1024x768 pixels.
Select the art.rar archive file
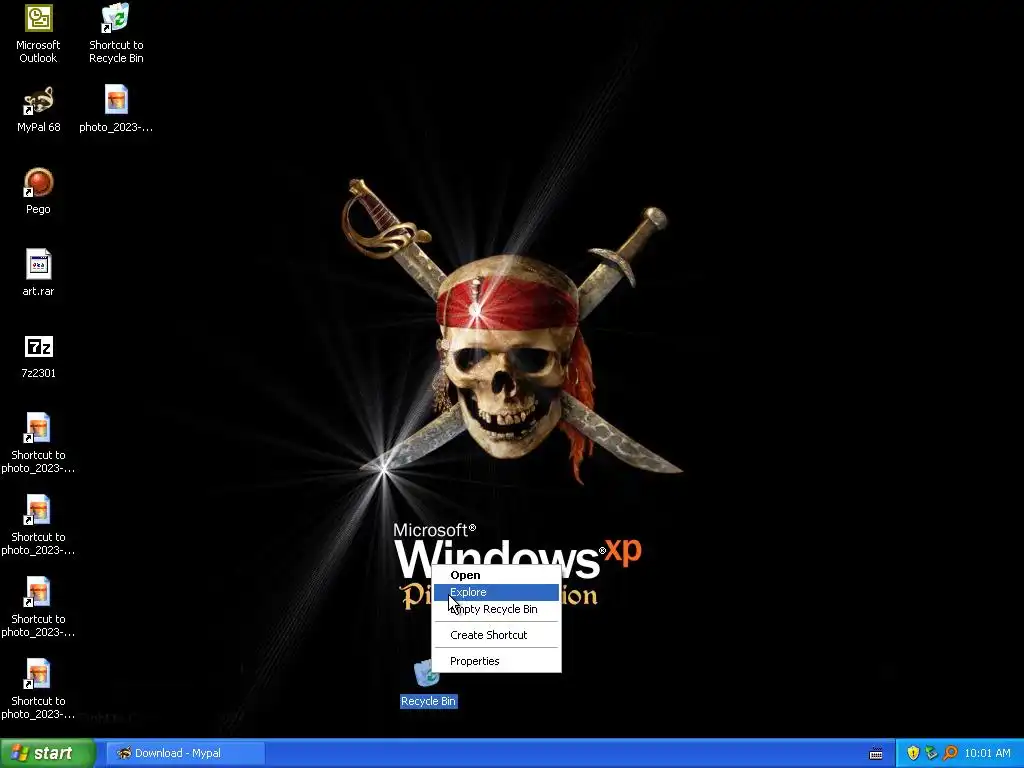pos(39,273)
